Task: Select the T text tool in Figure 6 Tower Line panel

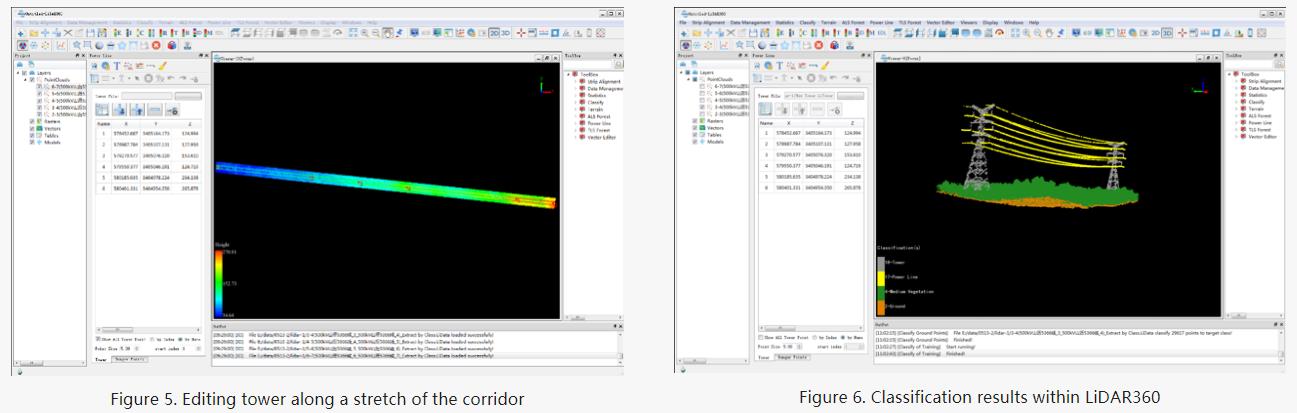Action: (x=780, y=65)
